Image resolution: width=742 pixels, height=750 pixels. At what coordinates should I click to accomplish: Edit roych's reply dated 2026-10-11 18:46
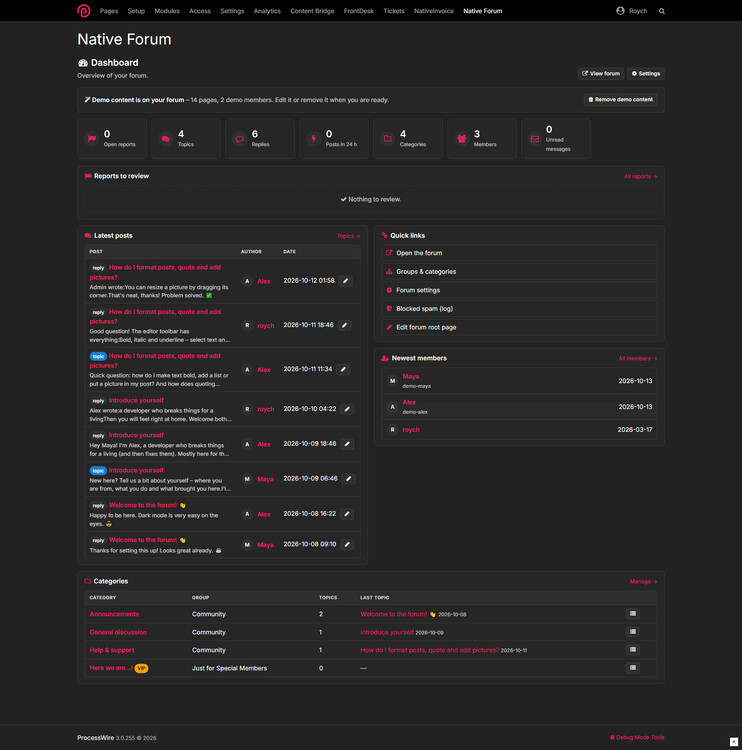pyautogui.click(x=344, y=325)
